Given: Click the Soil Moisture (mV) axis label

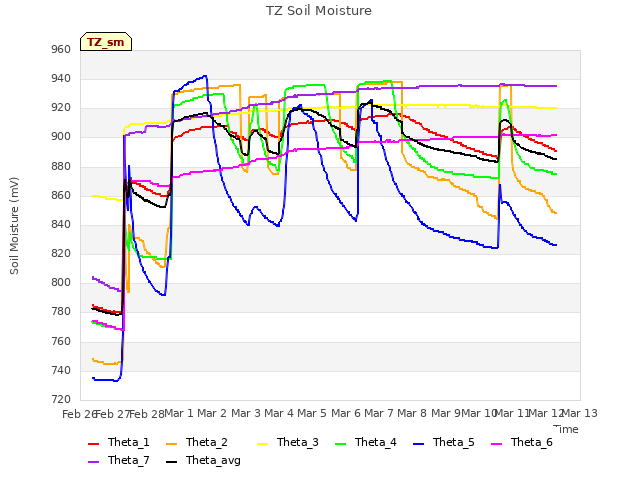Looking at the screenshot, I should pyautogui.click(x=15, y=225).
